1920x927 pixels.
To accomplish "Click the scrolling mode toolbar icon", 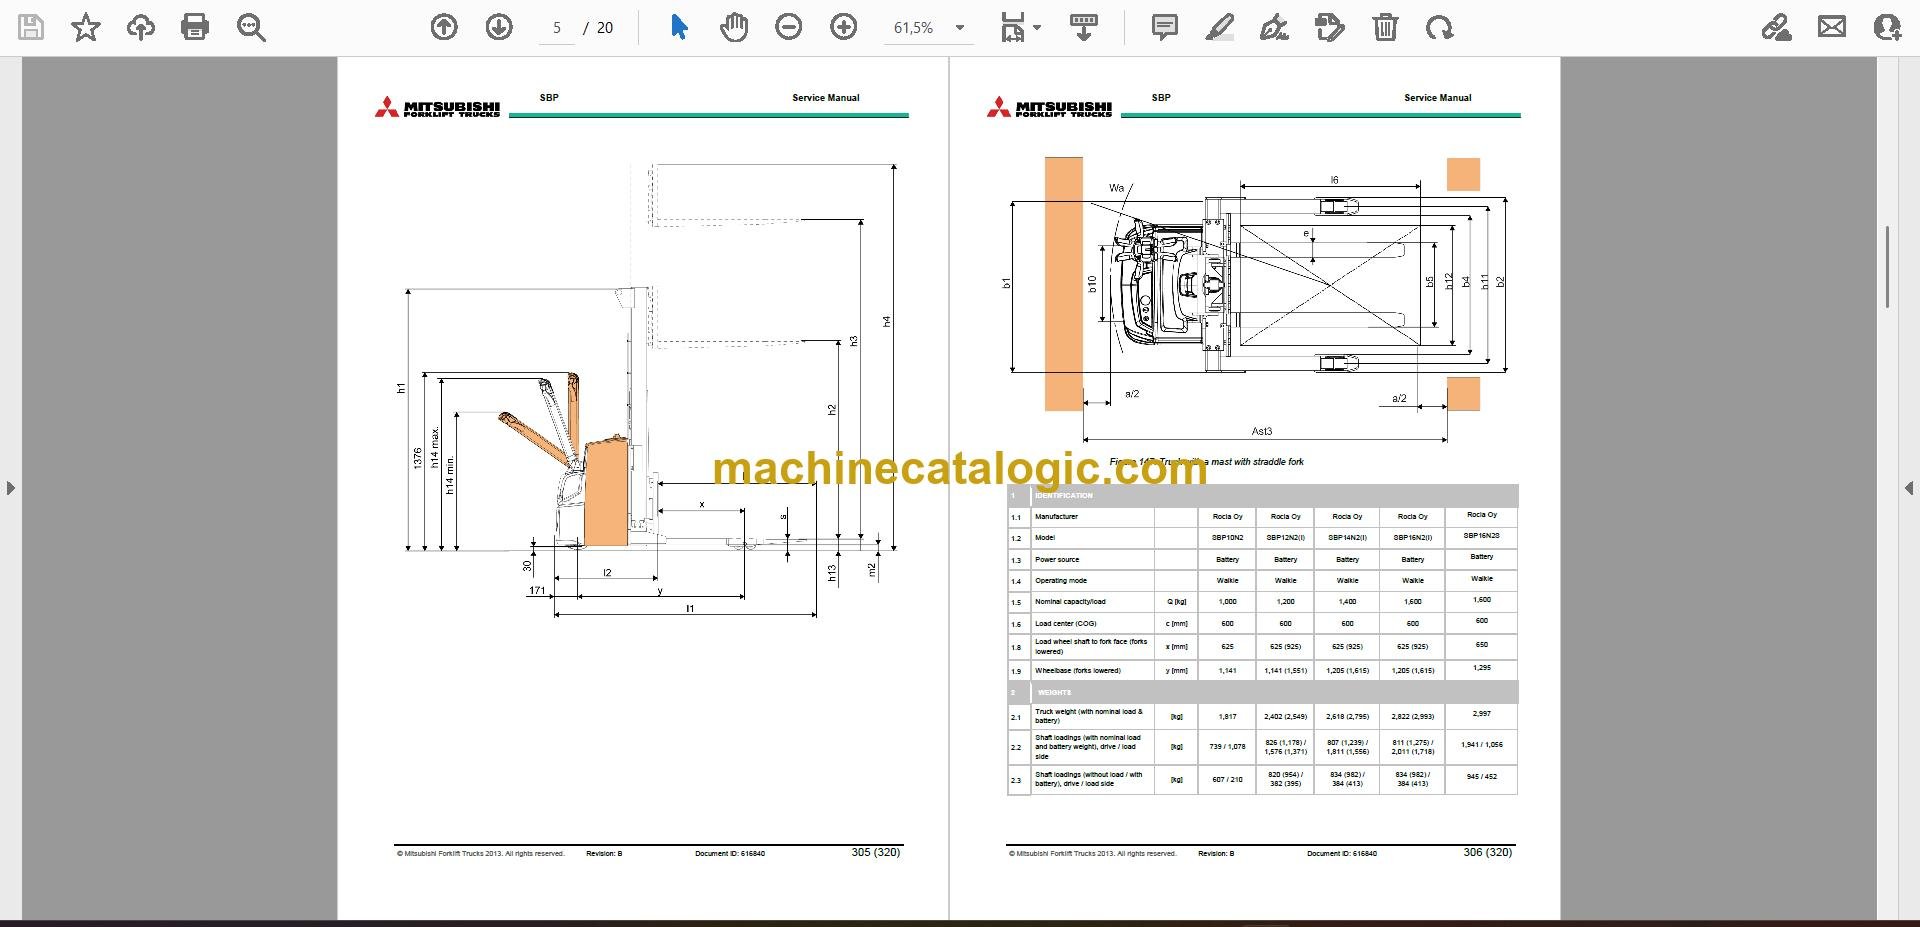I will pos(1084,27).
